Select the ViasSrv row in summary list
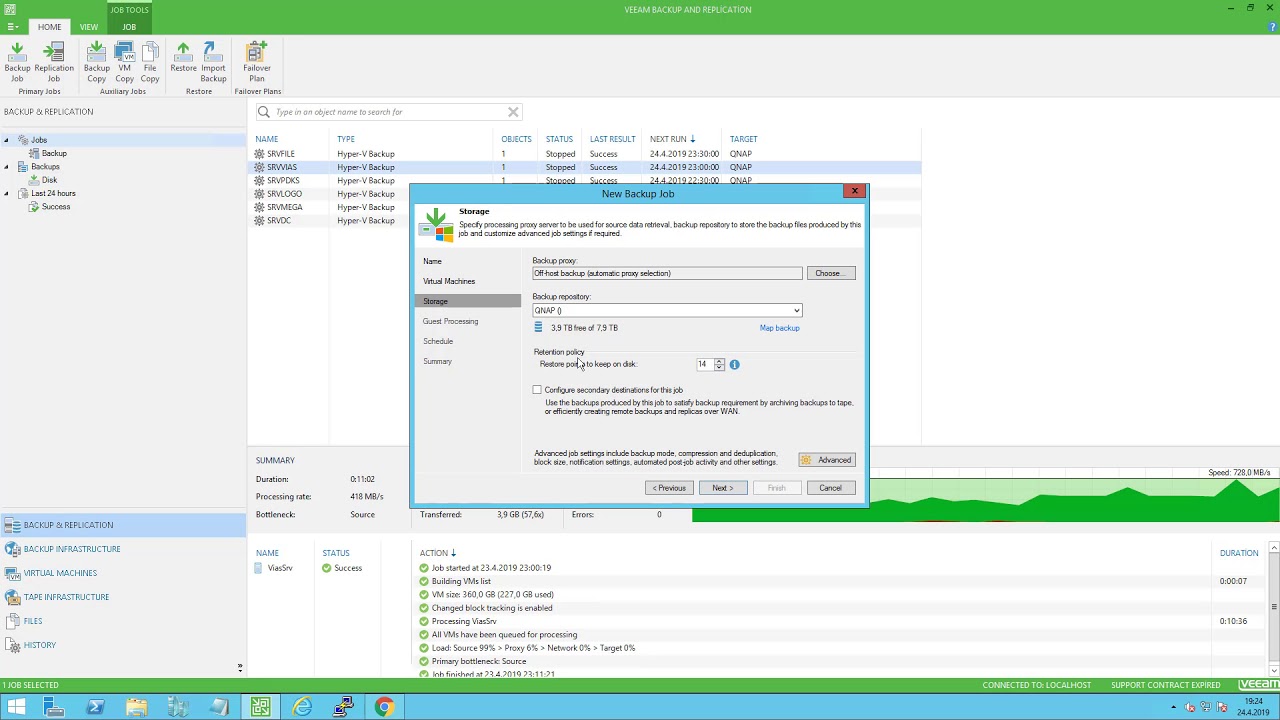 point(279,568)
